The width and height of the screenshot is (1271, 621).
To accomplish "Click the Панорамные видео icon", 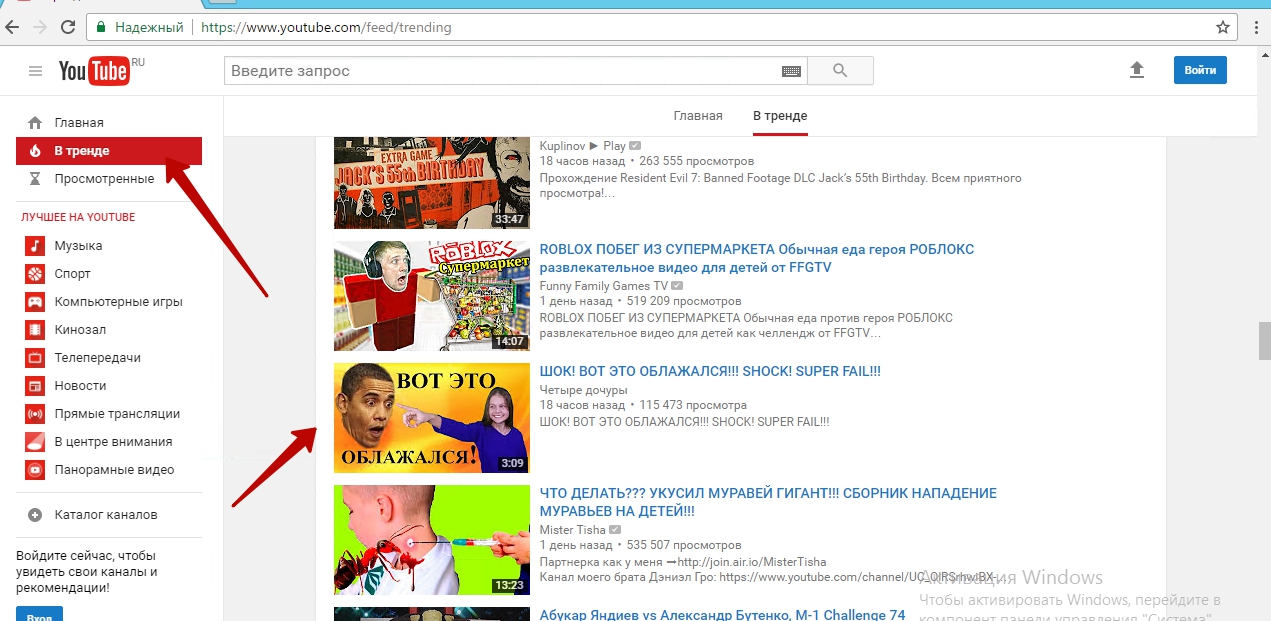I will point(35,470).
